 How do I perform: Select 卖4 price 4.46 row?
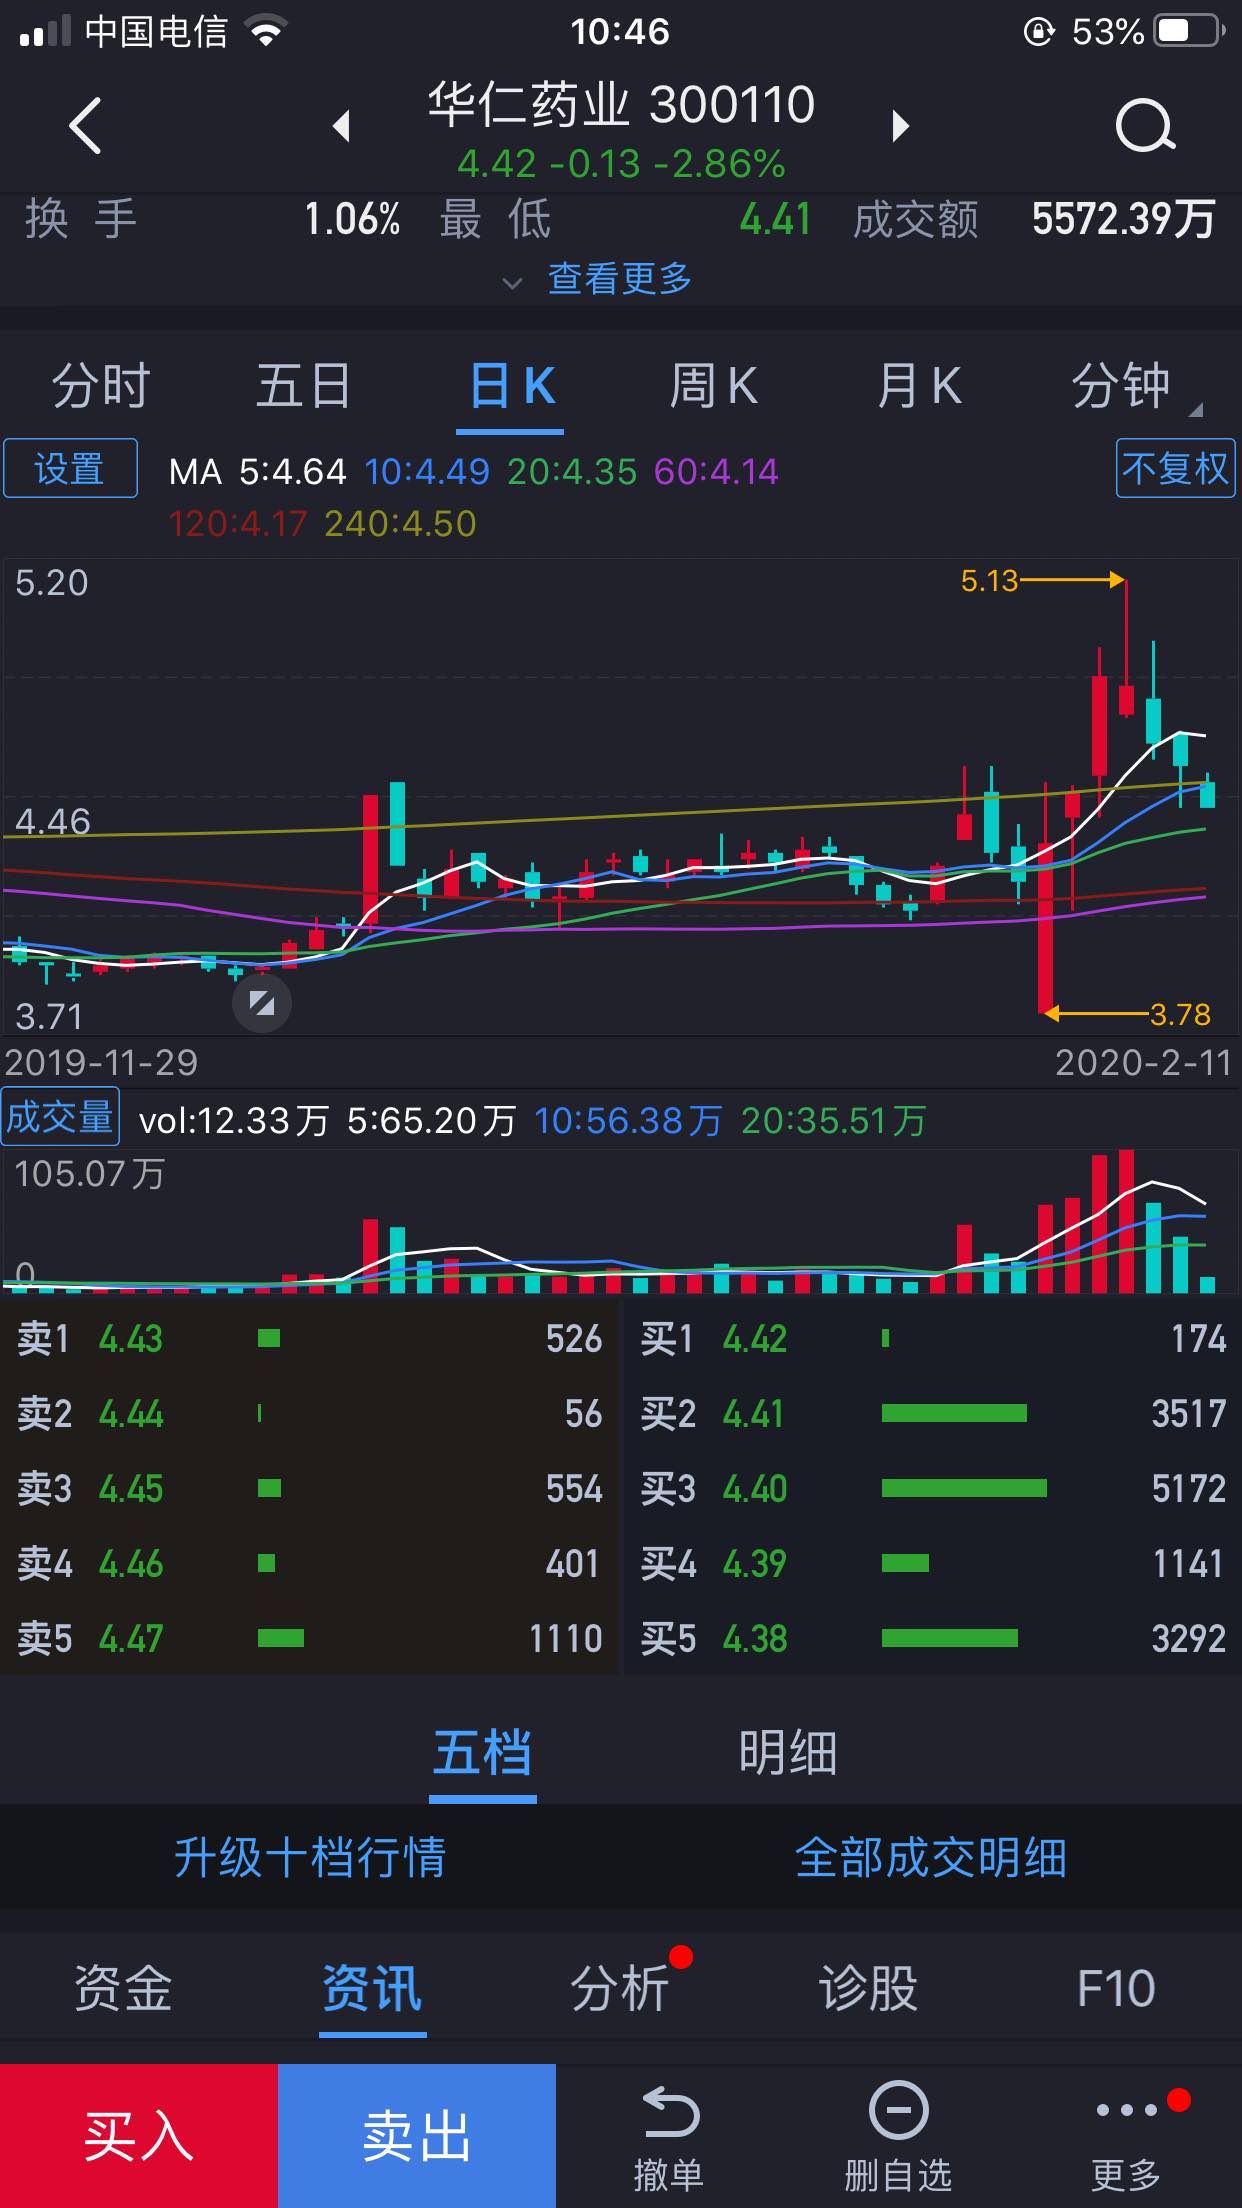point(309,1563)
